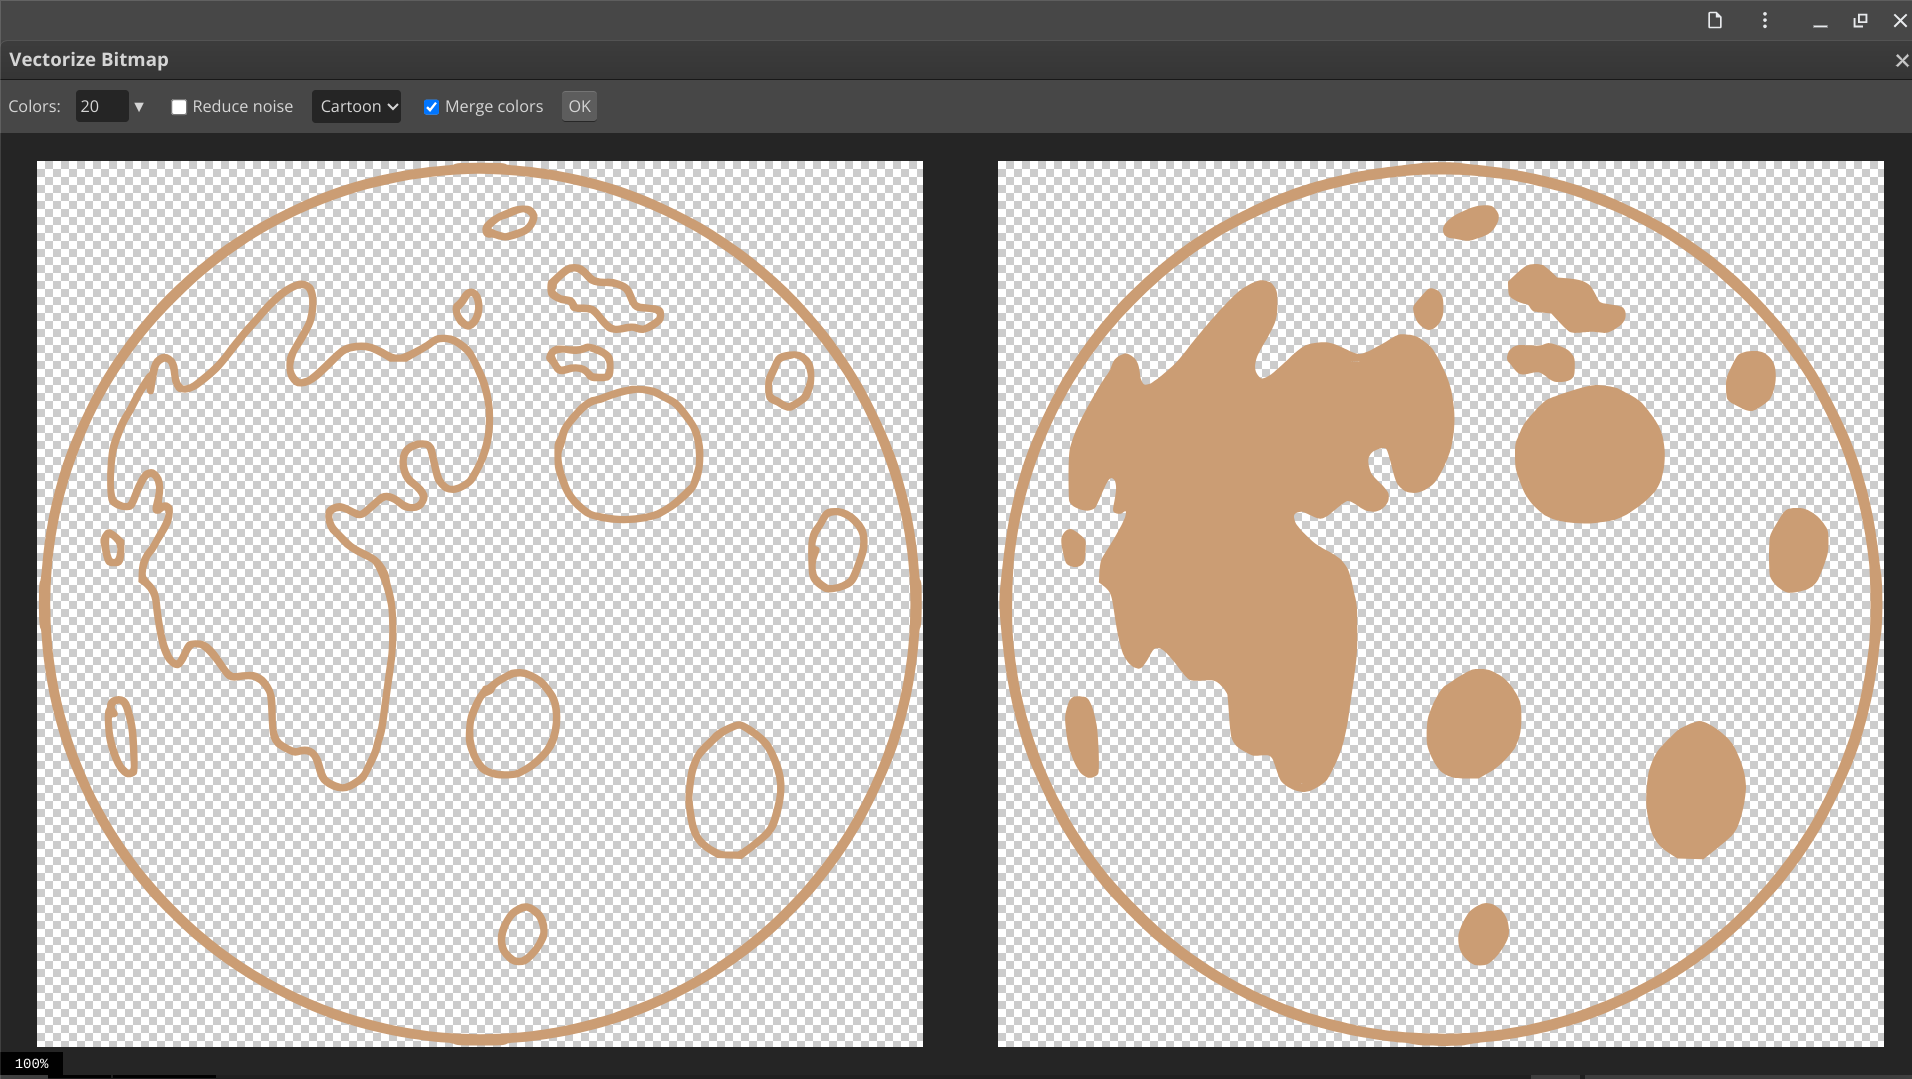Create a new file from the title bar icon
Viewport: 1912px width, 1079px height.
[1714, 20]
